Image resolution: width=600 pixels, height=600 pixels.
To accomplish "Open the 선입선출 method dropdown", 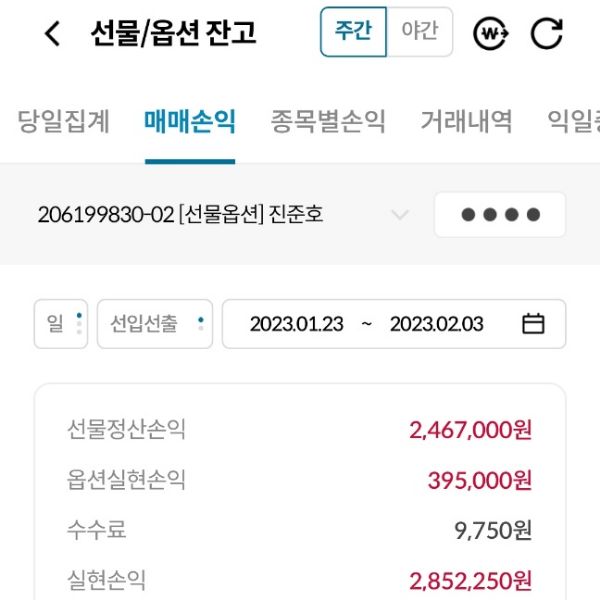I will tap(155, 324).
